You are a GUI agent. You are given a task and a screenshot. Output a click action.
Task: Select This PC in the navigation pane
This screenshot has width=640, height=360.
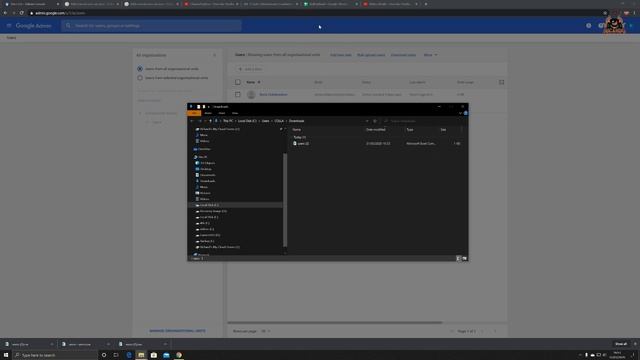click(201, 157)
